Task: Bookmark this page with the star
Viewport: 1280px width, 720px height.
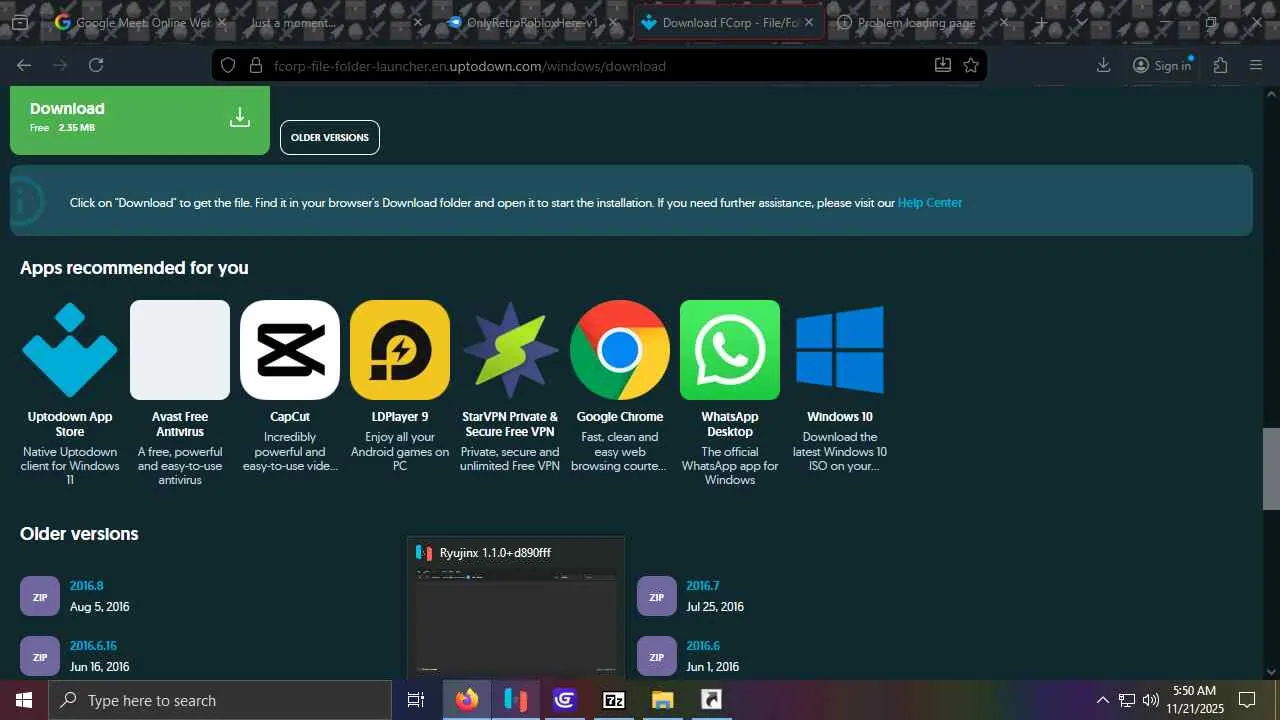Action: [971, 65]
